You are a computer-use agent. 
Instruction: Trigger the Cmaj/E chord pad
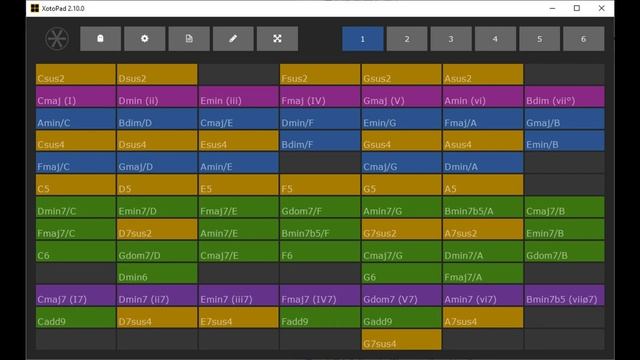click(x=238, y=118)
